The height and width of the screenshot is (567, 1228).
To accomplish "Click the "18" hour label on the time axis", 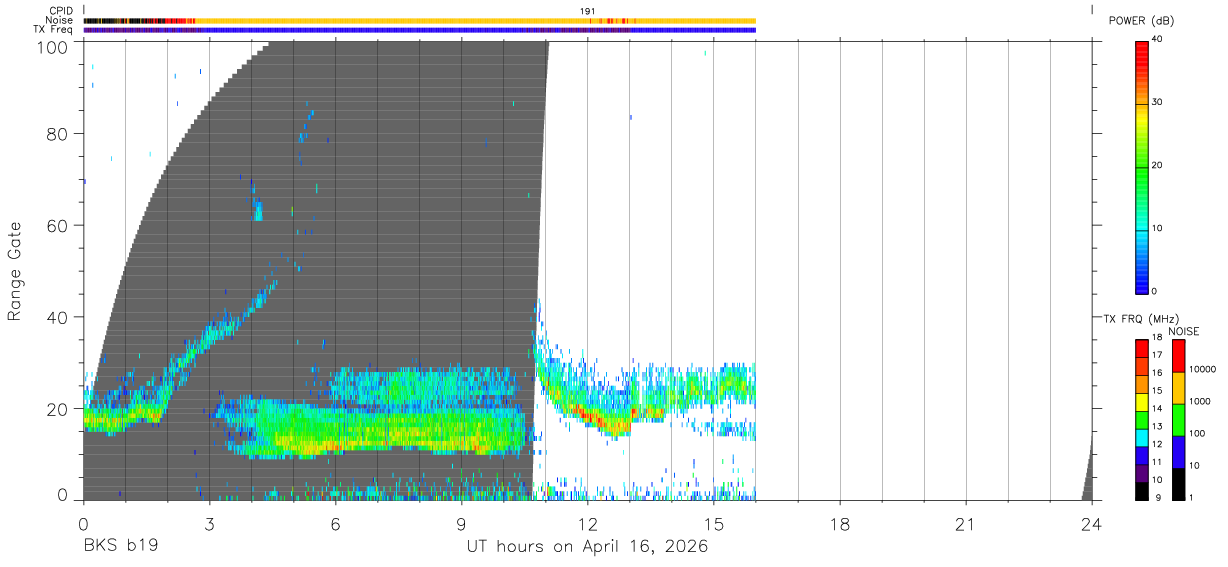I will click(x=839, y=524).
